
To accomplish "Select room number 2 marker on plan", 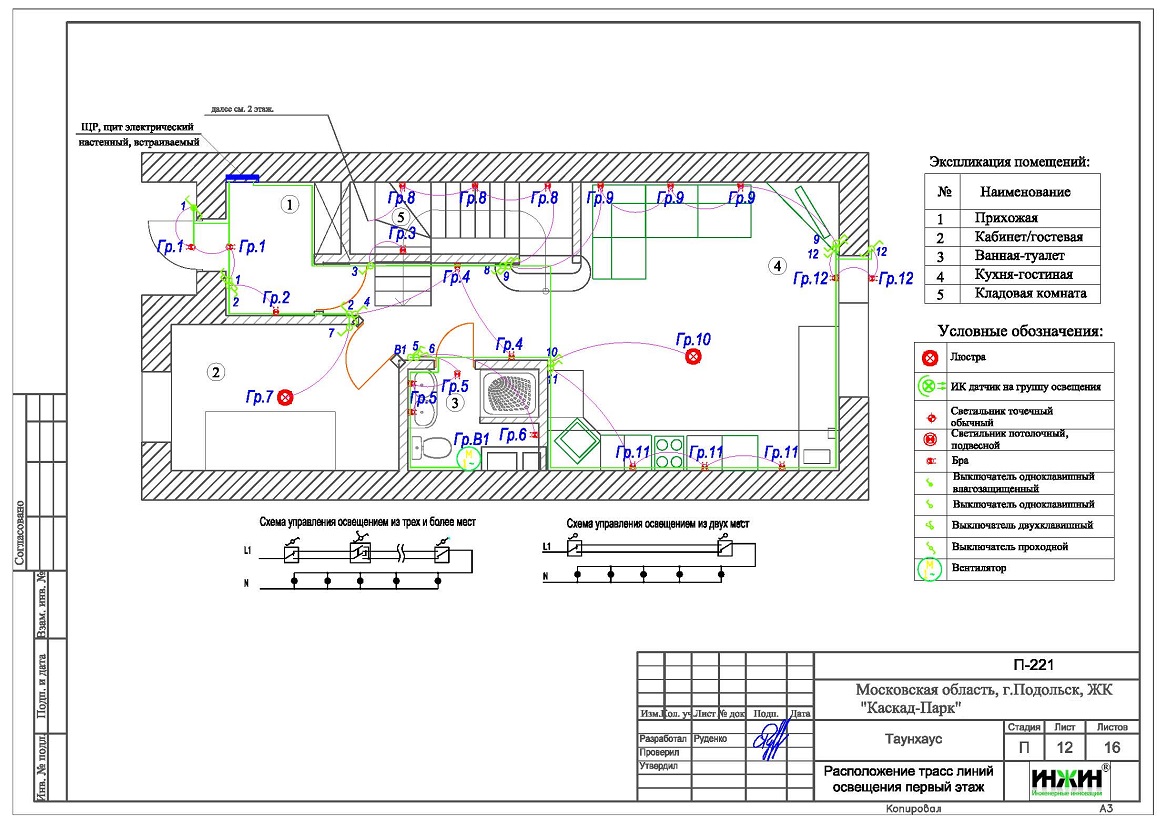I will tap(215, 373).
